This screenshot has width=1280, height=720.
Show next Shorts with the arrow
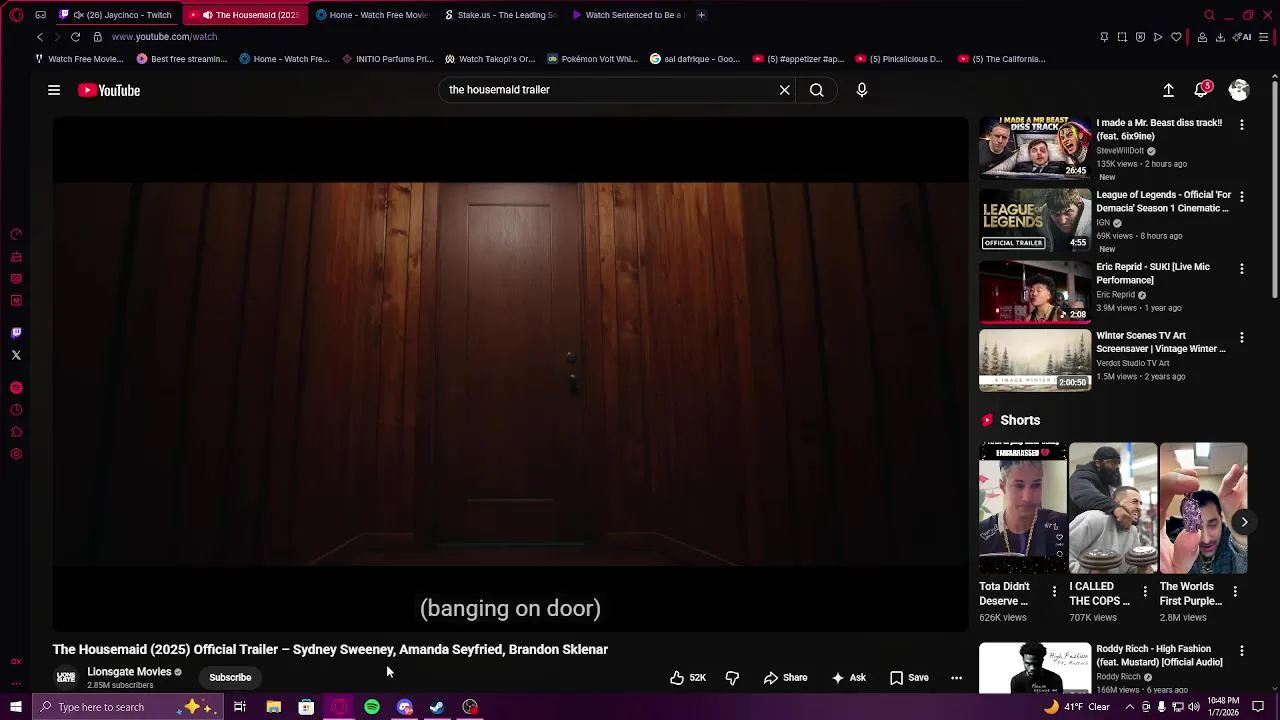coord(1244,522)
